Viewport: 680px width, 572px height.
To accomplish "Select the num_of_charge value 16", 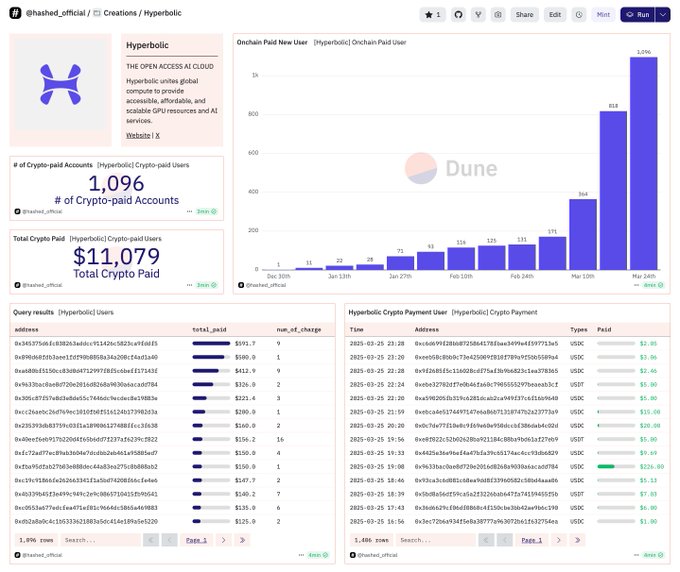I will coord(280,439).
